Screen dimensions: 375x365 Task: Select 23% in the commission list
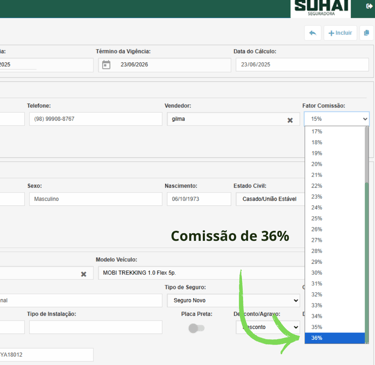point(335,197)
